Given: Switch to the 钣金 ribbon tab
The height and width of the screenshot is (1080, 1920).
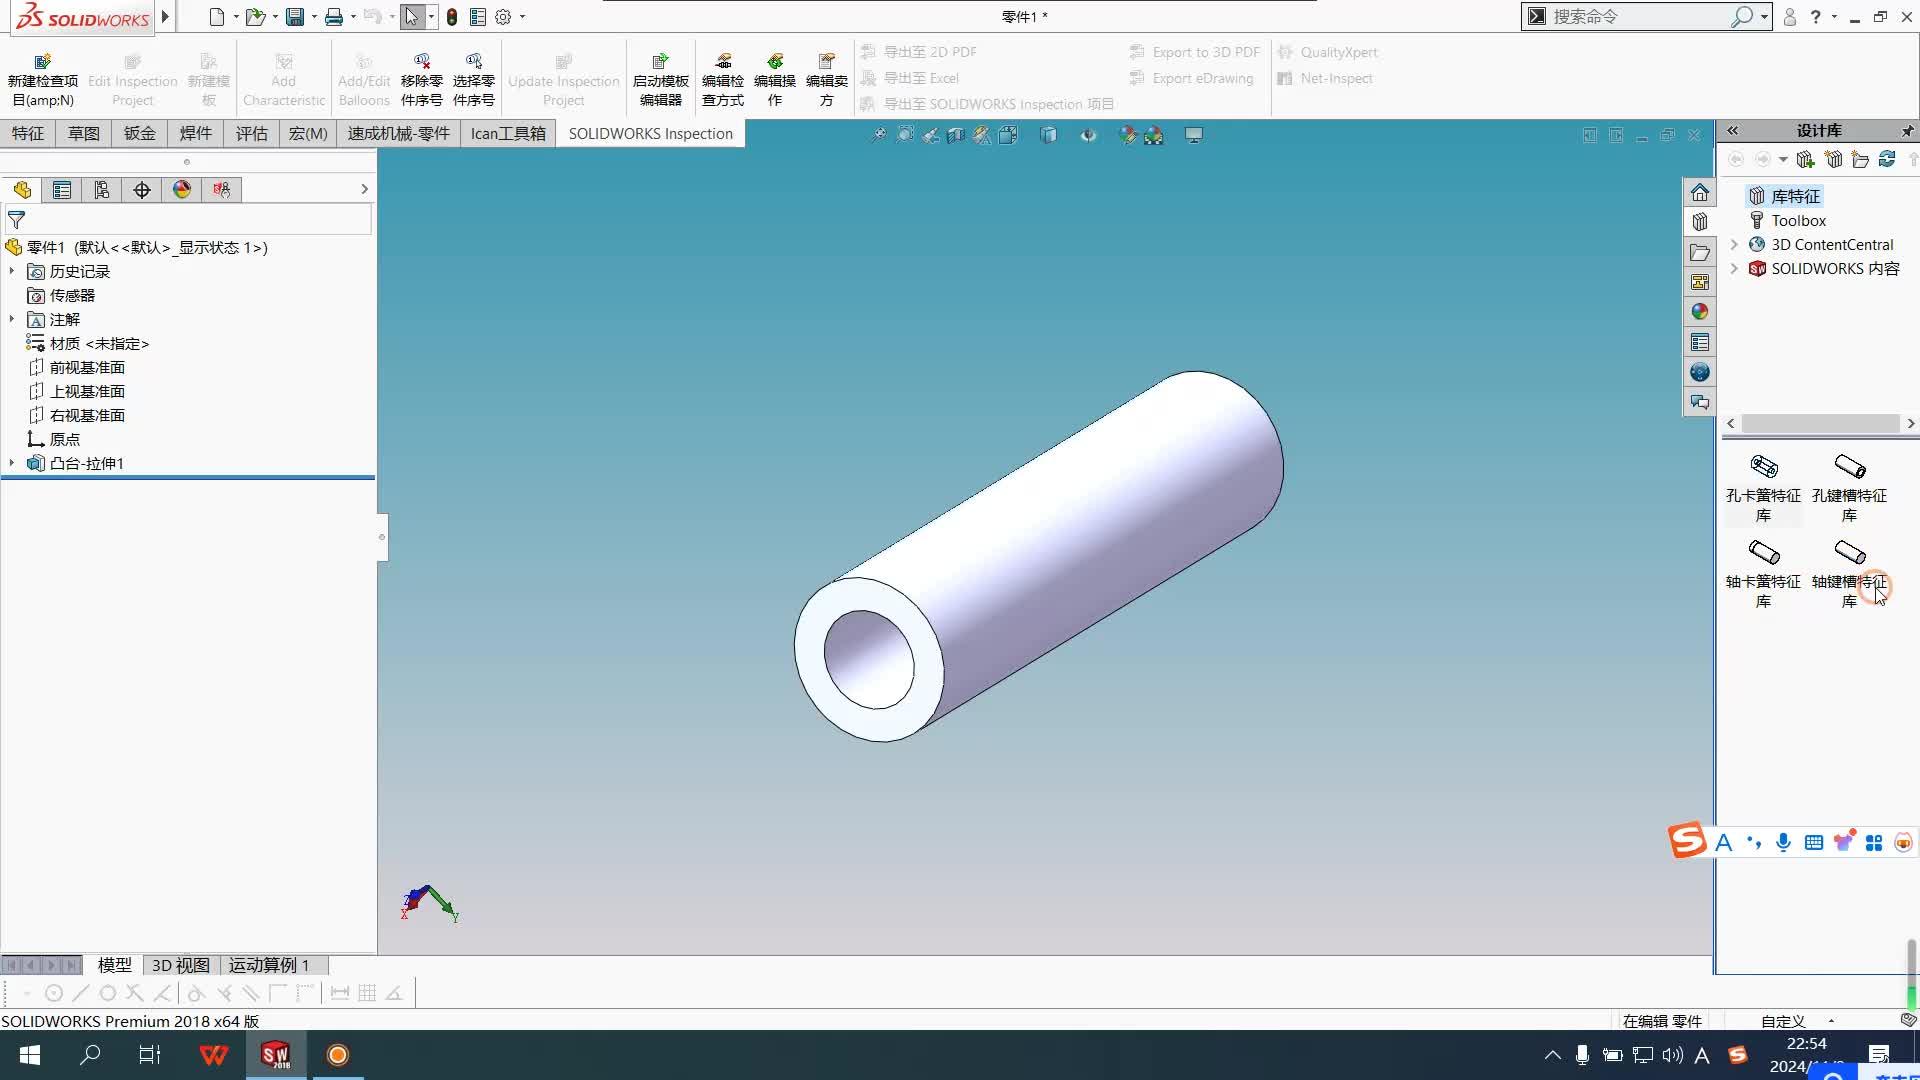Looking at the screenshot, I should point(139,133).
